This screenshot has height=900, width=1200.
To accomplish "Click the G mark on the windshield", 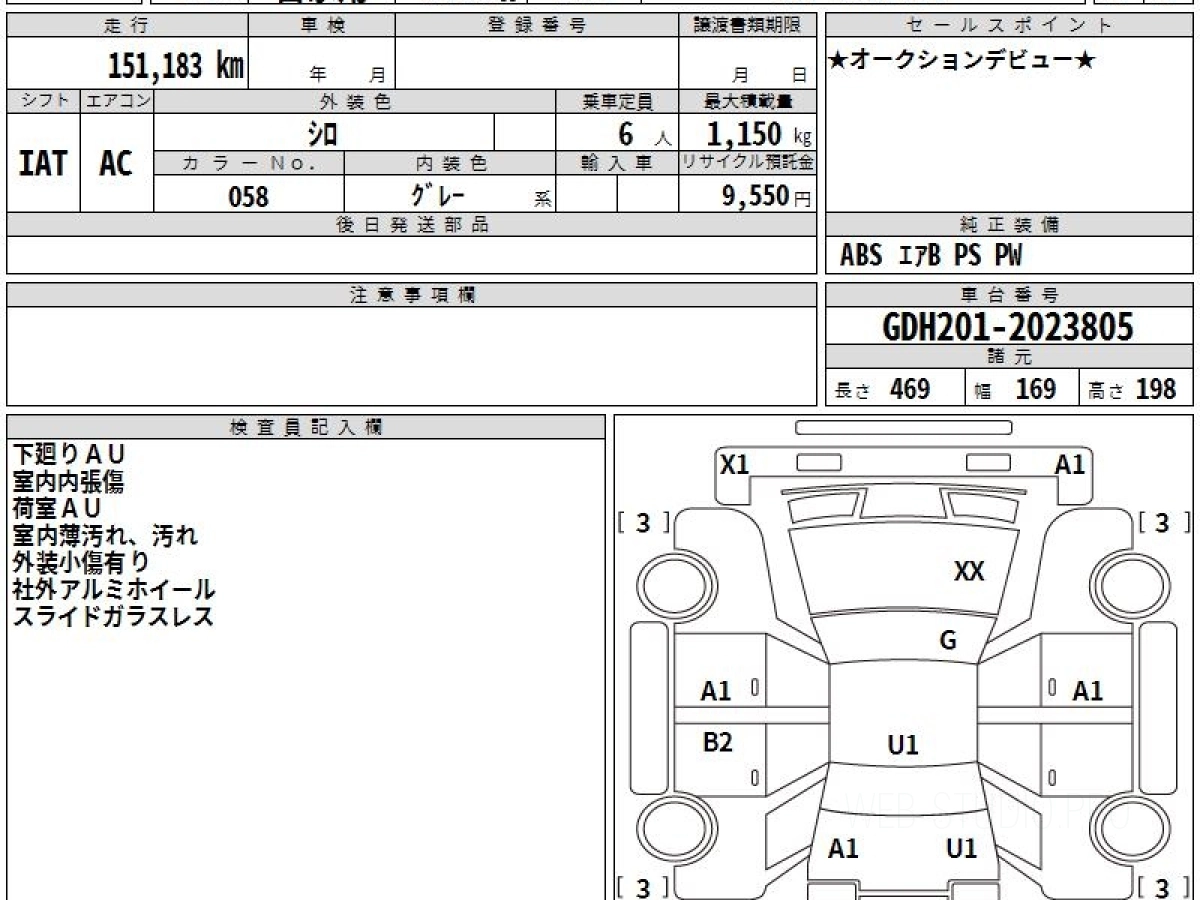I will (x=948, y=641).
